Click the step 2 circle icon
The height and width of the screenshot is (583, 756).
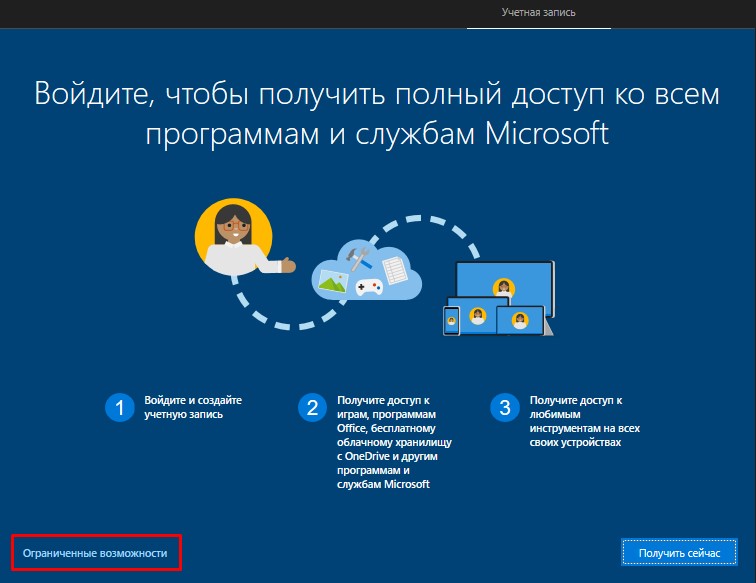312,407
